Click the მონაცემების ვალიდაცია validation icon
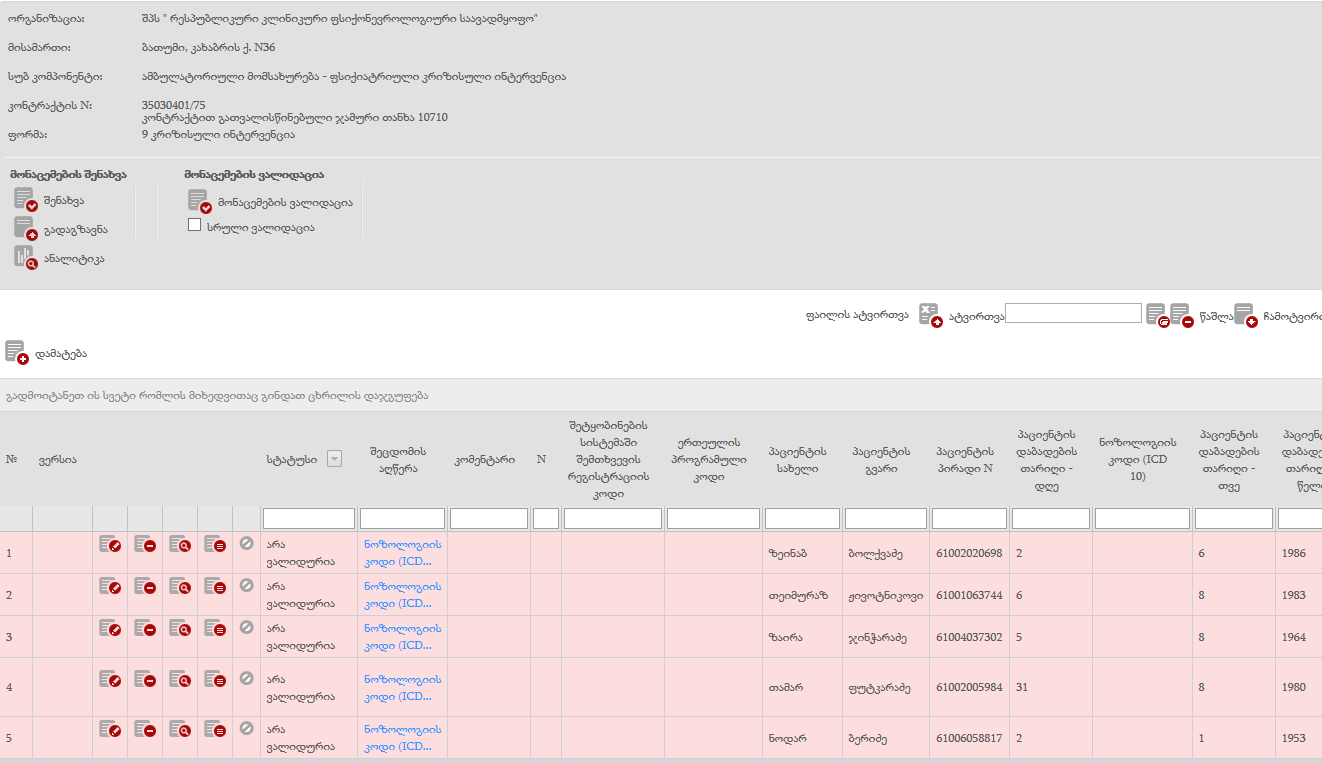Screen dimensions: 1322x763 pyautogui.click(x=199, y=202)
